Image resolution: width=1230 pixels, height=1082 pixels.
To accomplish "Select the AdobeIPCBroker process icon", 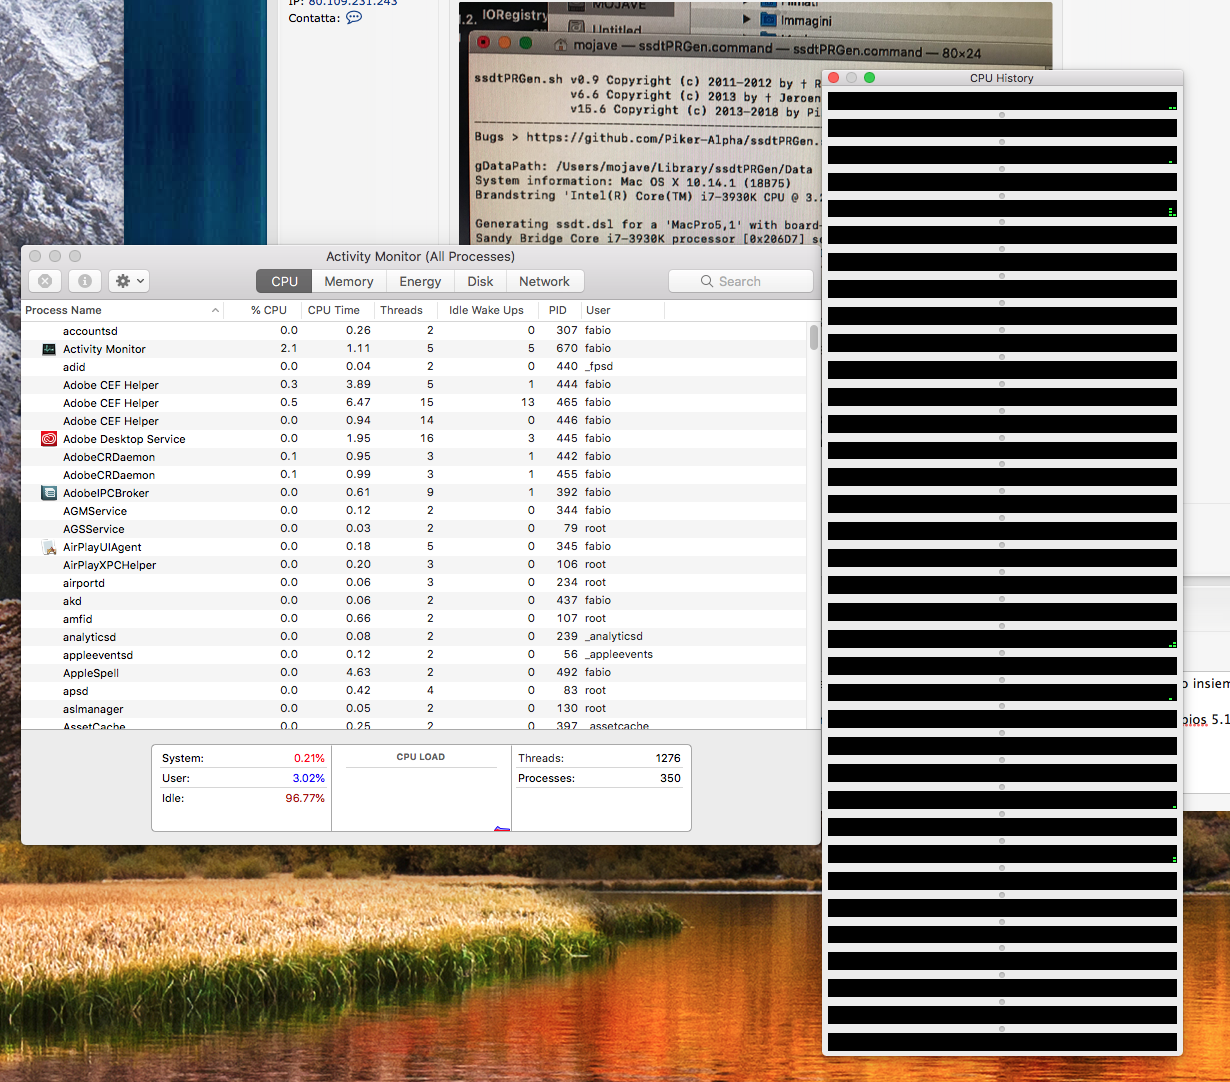I will [x=49, y=493].
